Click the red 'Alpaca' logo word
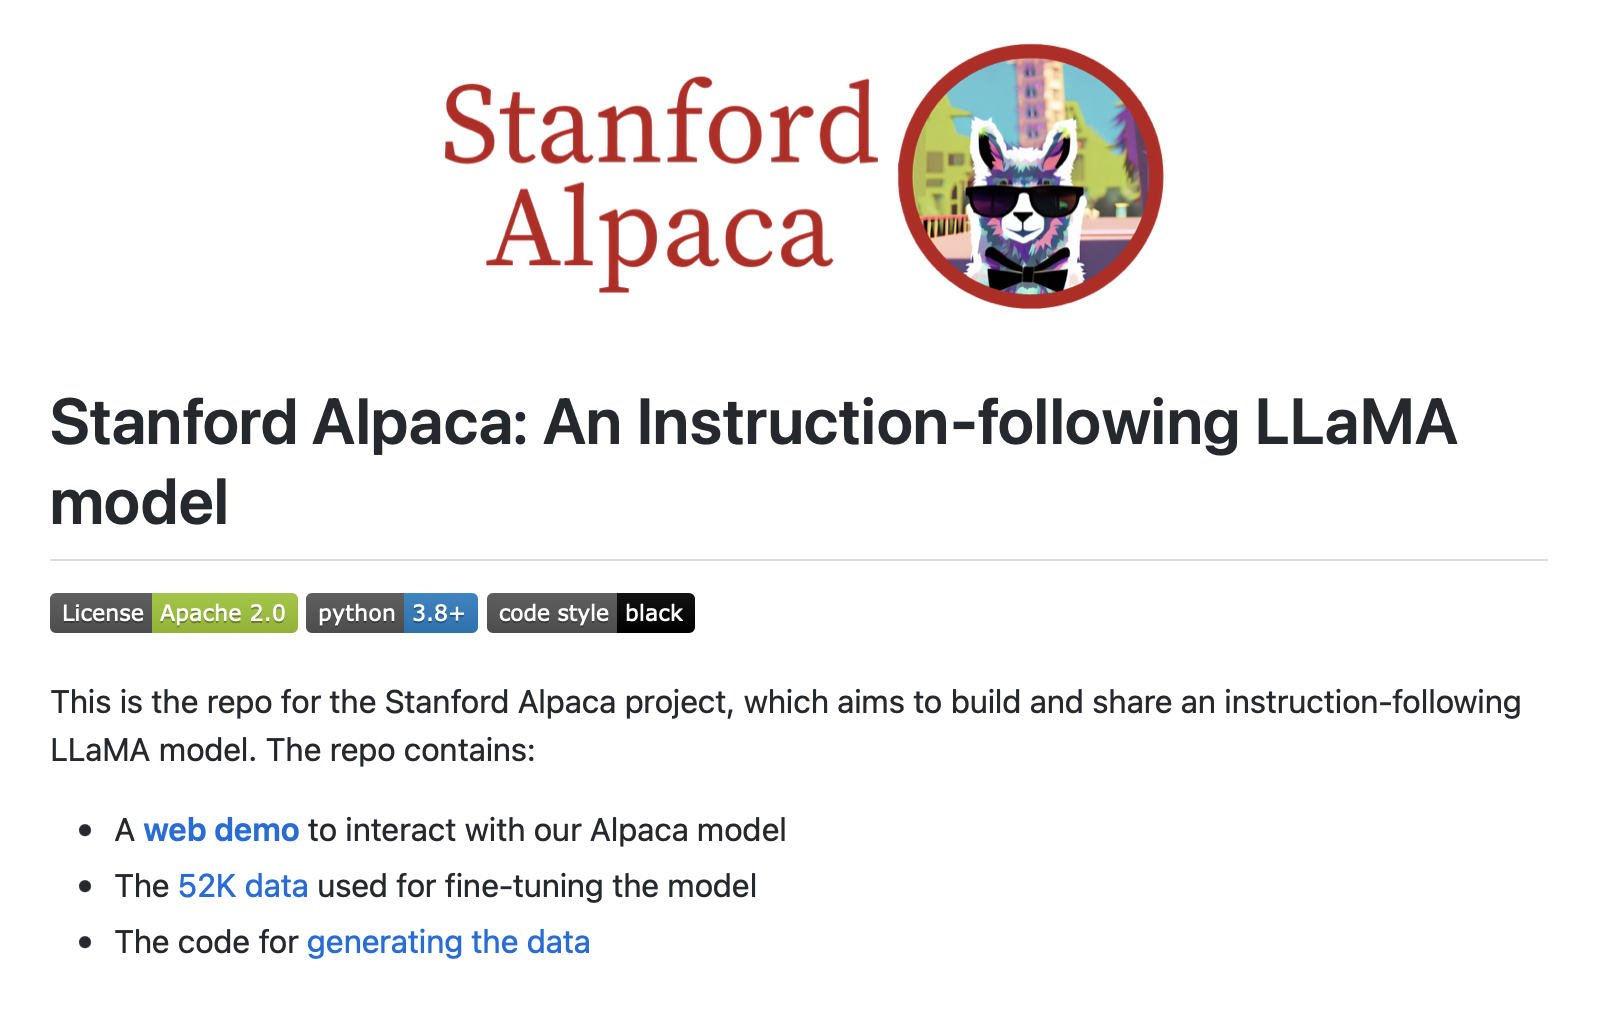Viewport: 1604px width, 1022px height. pos(660,232)
